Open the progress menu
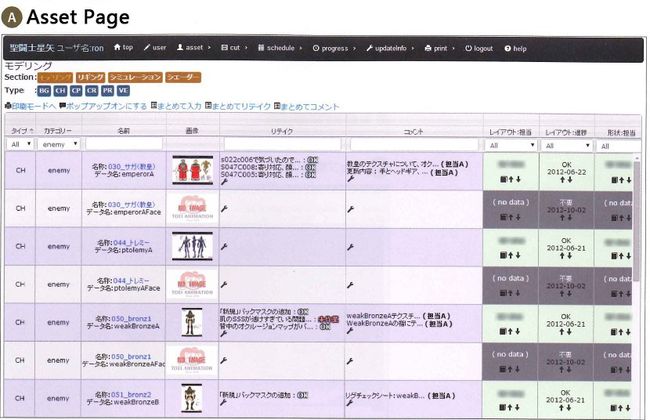The width and height of the screenshot is (650, 420). point(334,49)
